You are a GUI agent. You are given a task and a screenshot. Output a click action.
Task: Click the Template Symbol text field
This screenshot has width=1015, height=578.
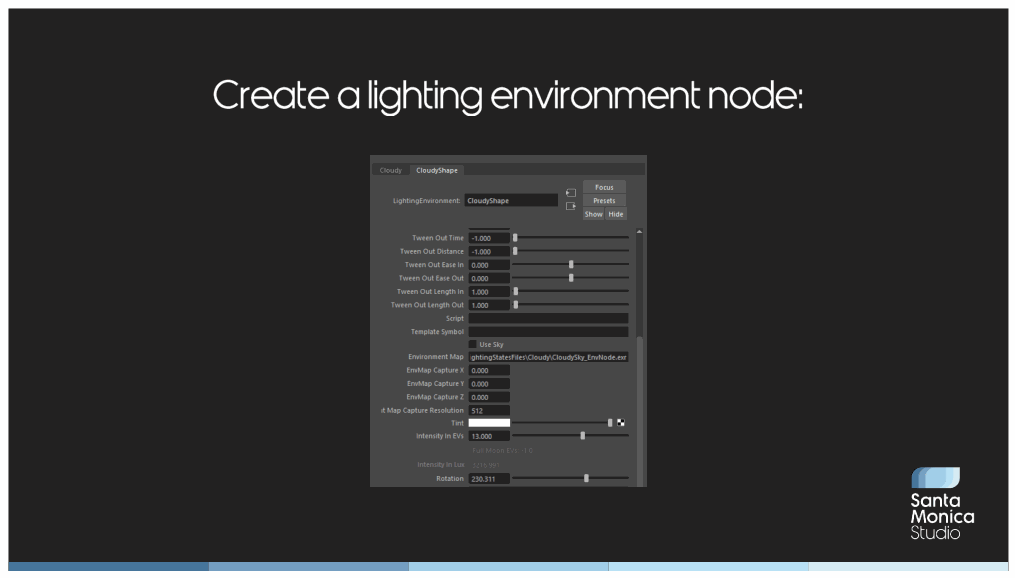(x=548, y=331)
